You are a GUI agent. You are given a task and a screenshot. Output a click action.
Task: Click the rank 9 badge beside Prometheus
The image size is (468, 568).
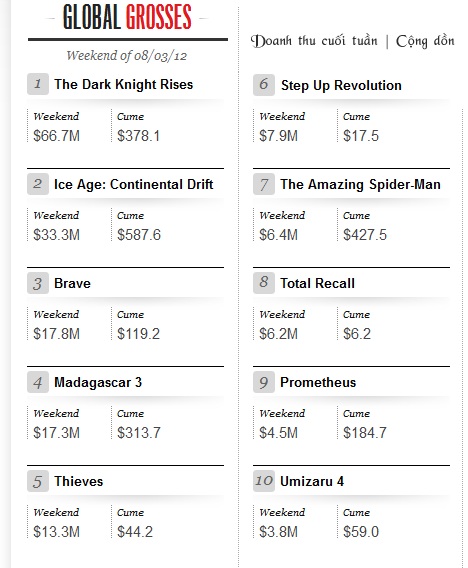pos(264,382)
